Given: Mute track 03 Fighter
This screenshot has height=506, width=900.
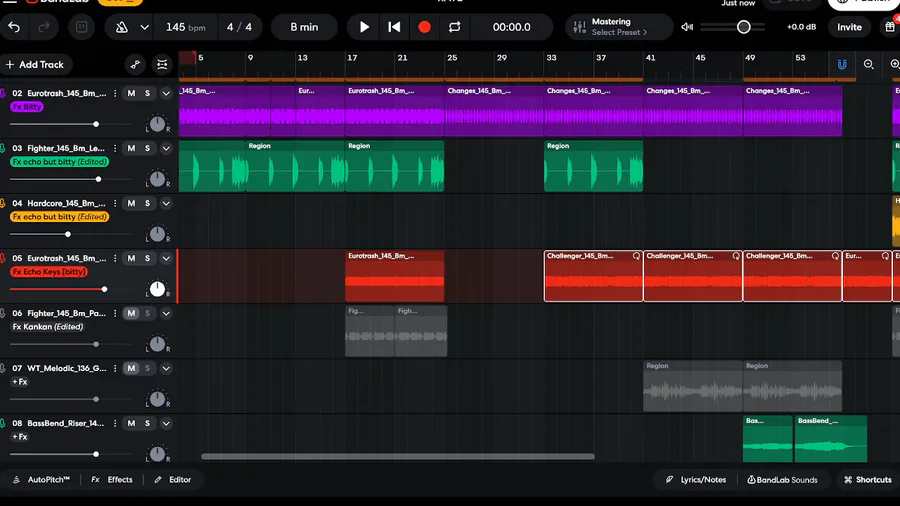Looking at the screenshot, I should (131, 148).
